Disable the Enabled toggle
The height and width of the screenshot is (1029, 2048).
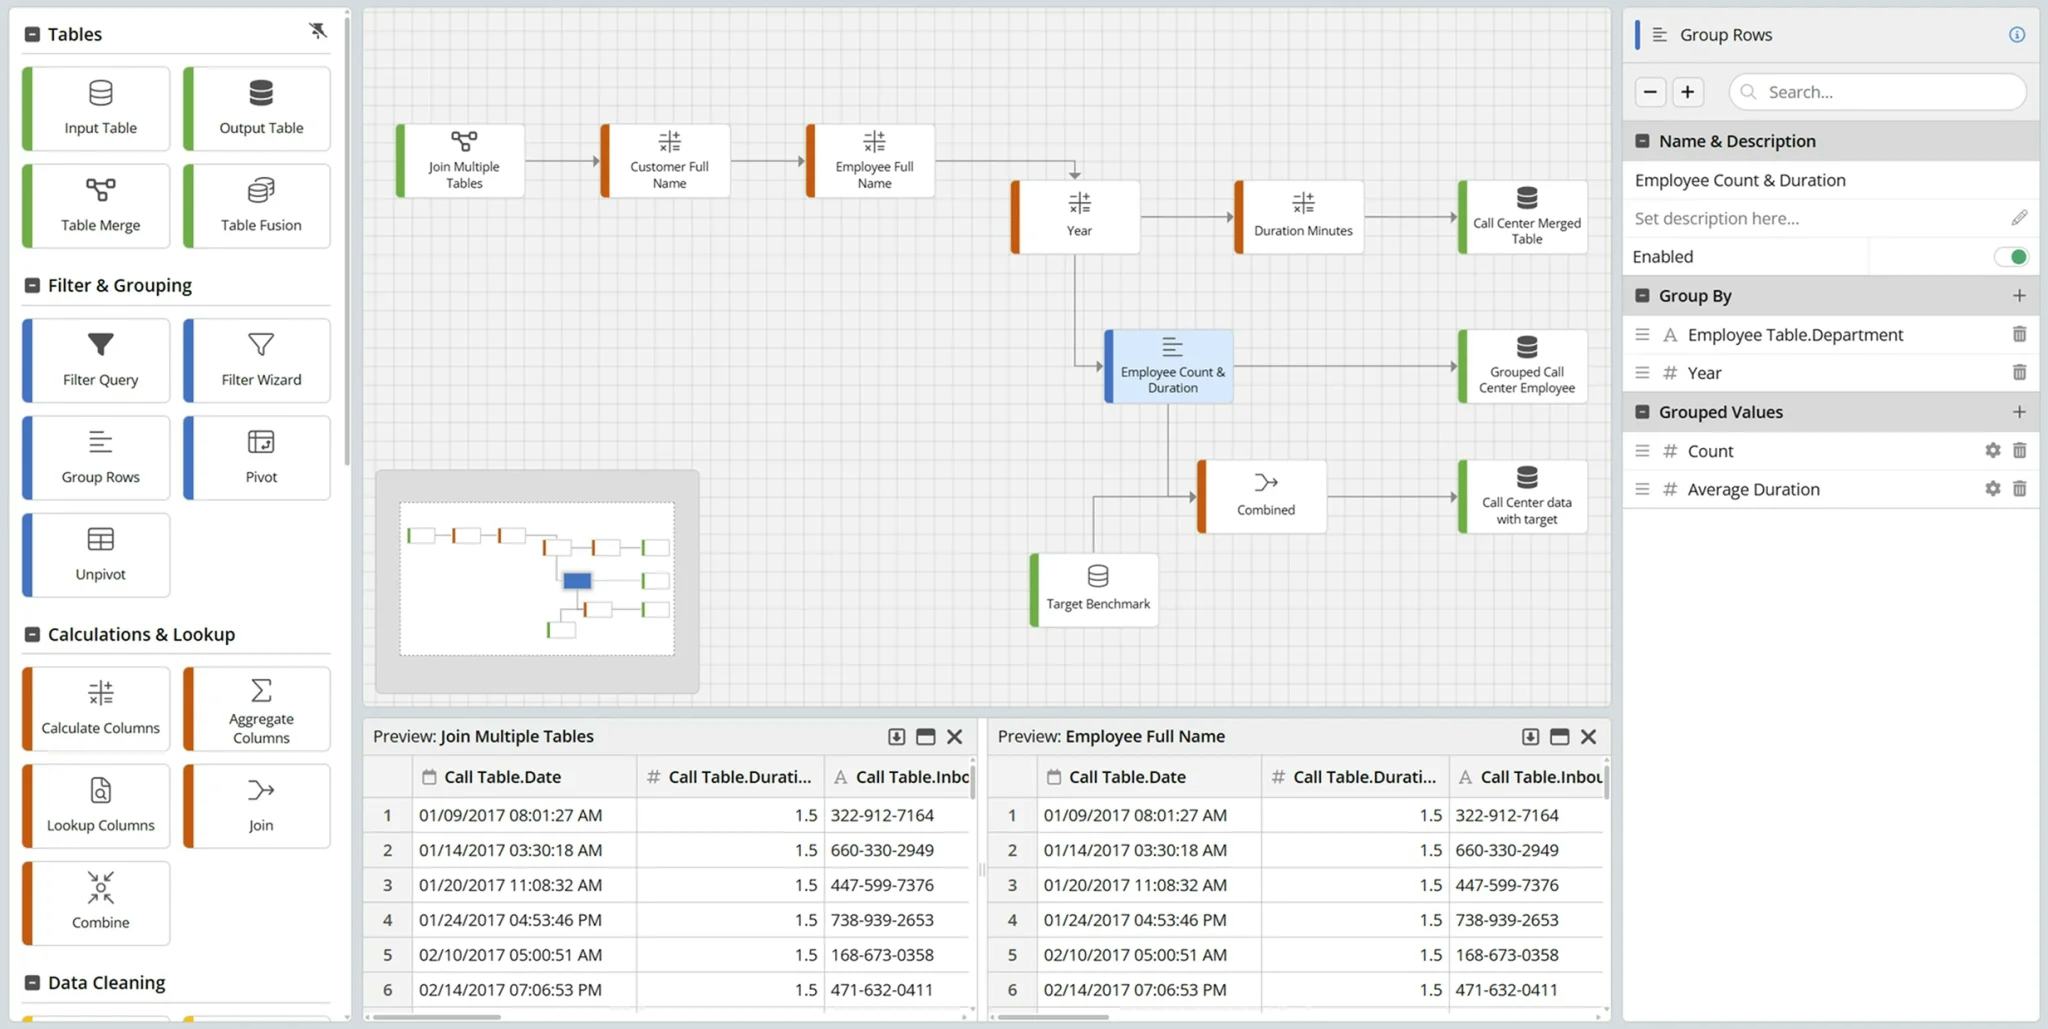pos(2011,256)
